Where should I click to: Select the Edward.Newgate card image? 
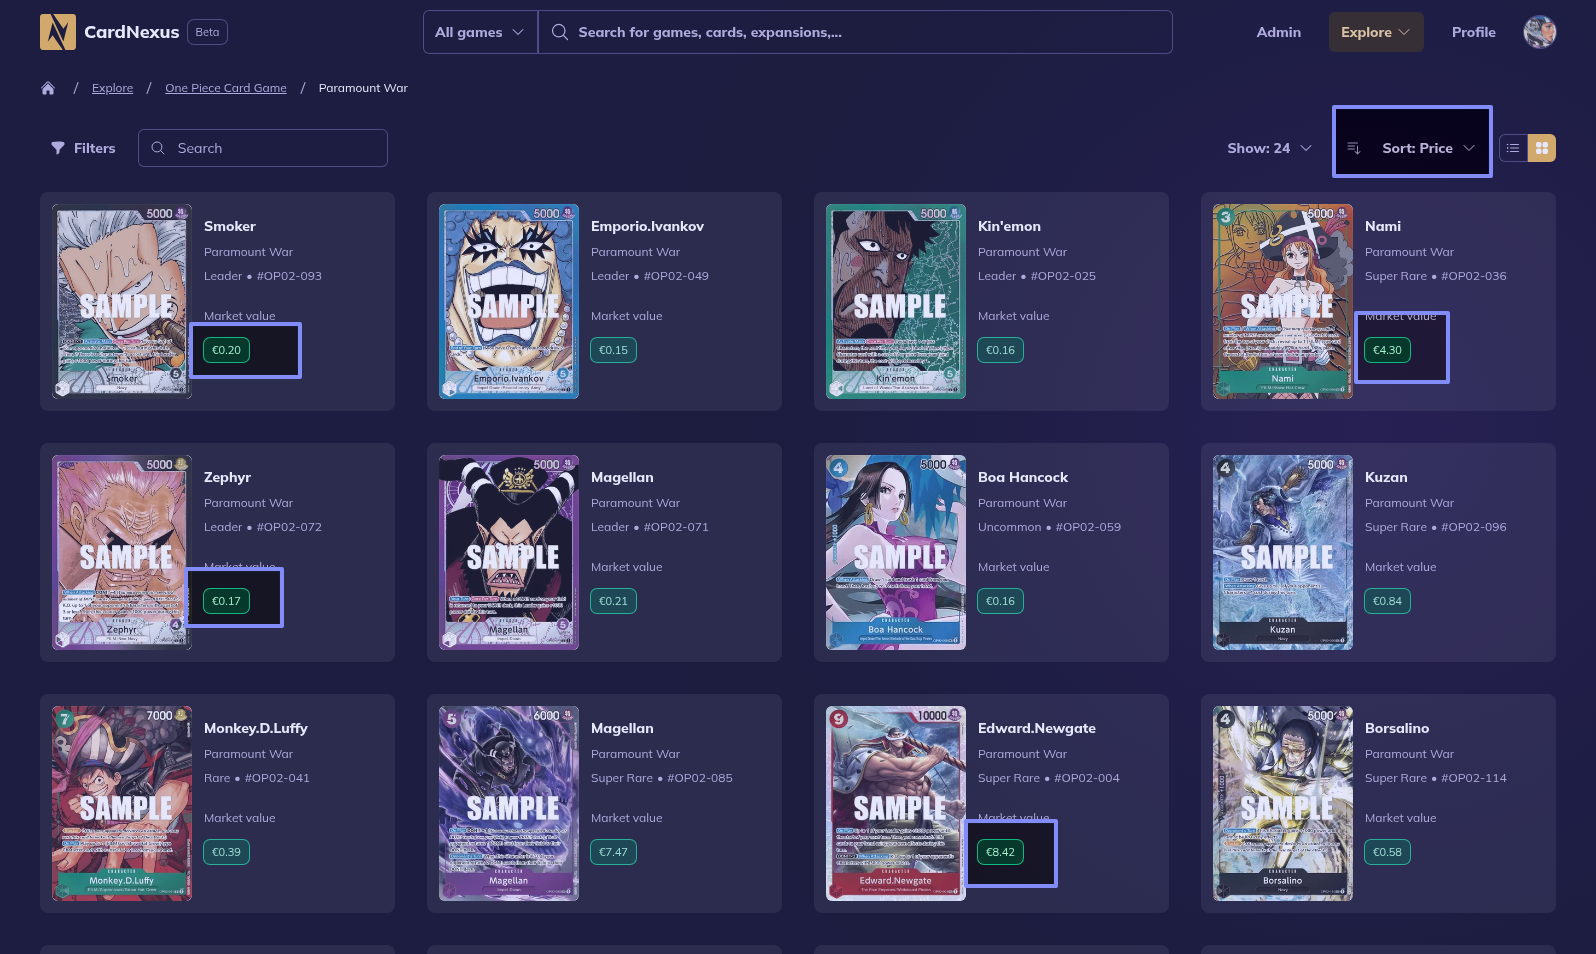pyautogui.click(x=895, y=804)
